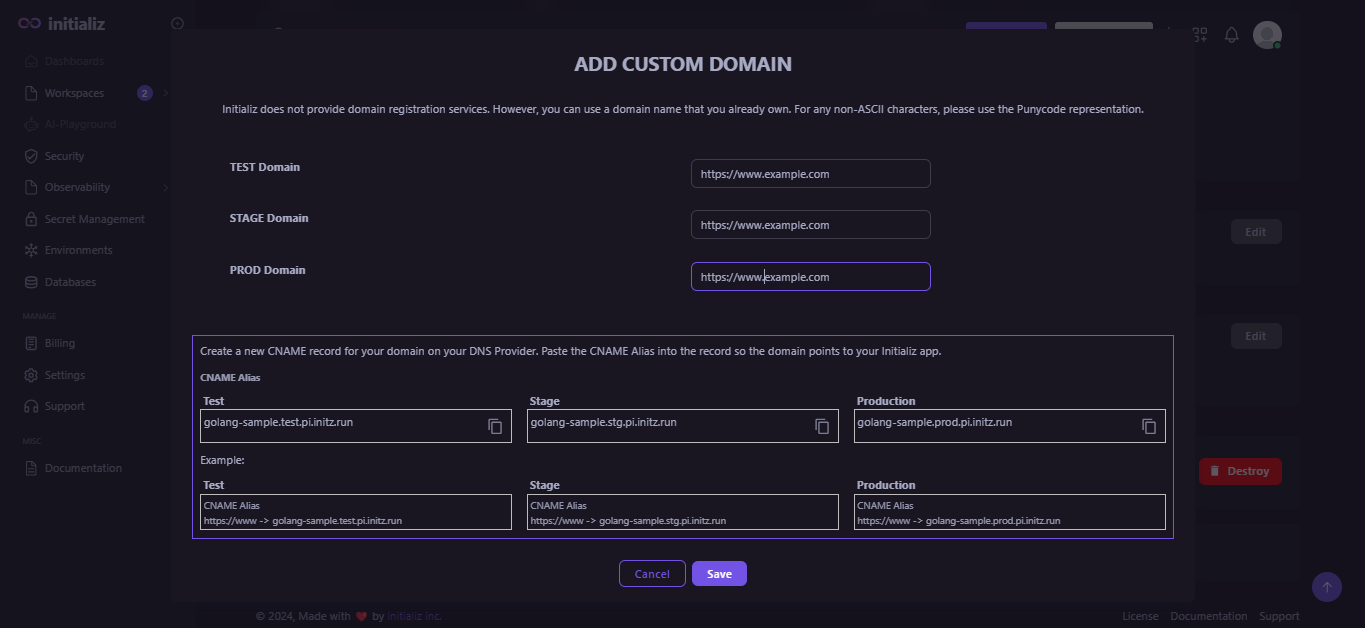This screenshot has width=1365, height=628.
Task: Click the Databases sidebar icon
Action: (31, 282)
